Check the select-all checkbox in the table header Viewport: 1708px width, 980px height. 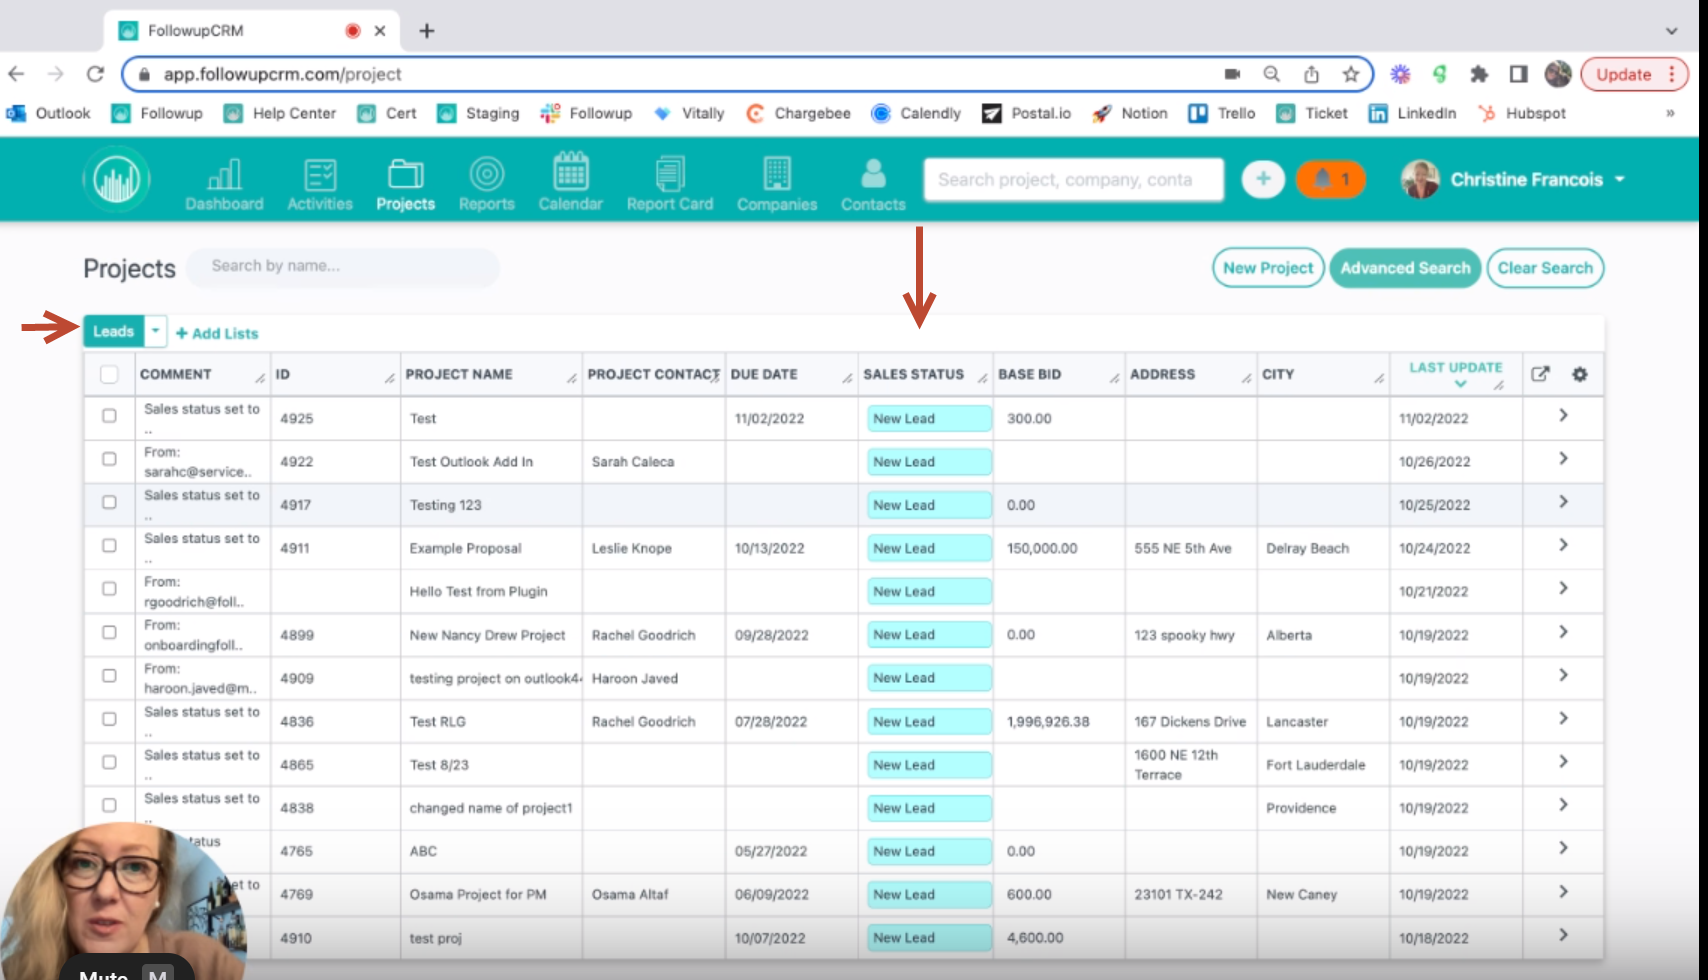pos(109,373)
